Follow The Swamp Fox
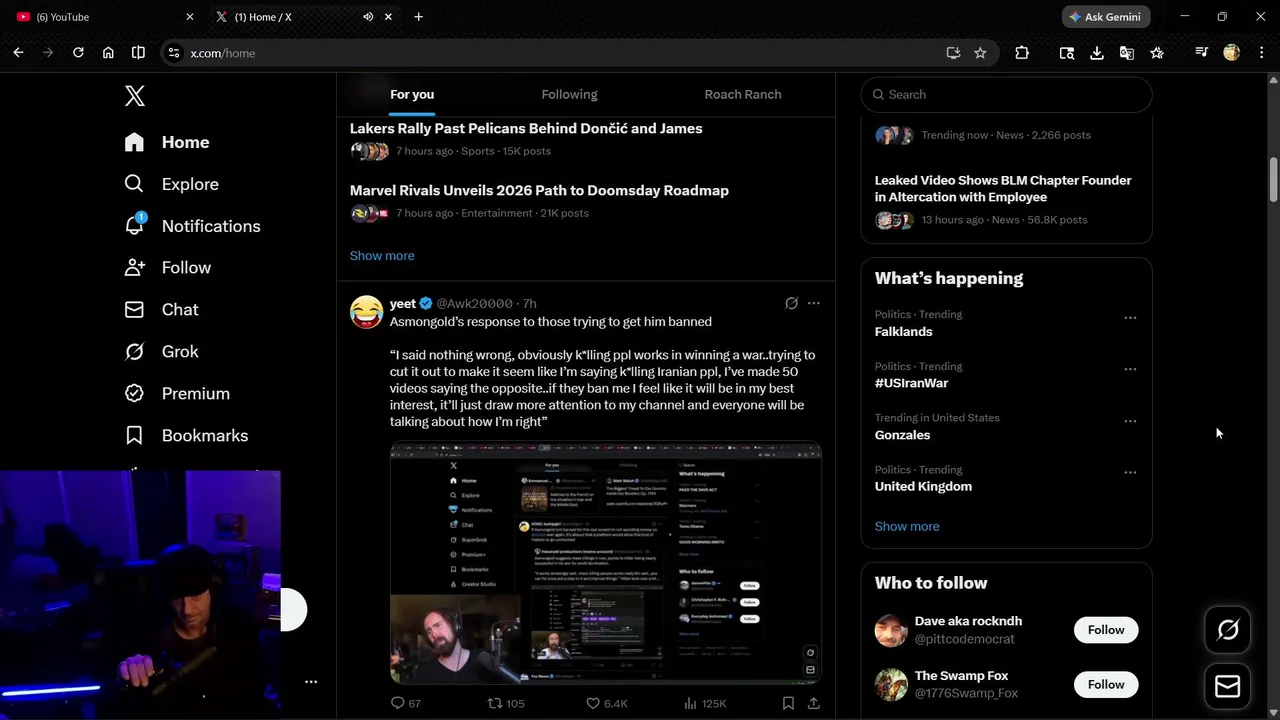 1106,685
